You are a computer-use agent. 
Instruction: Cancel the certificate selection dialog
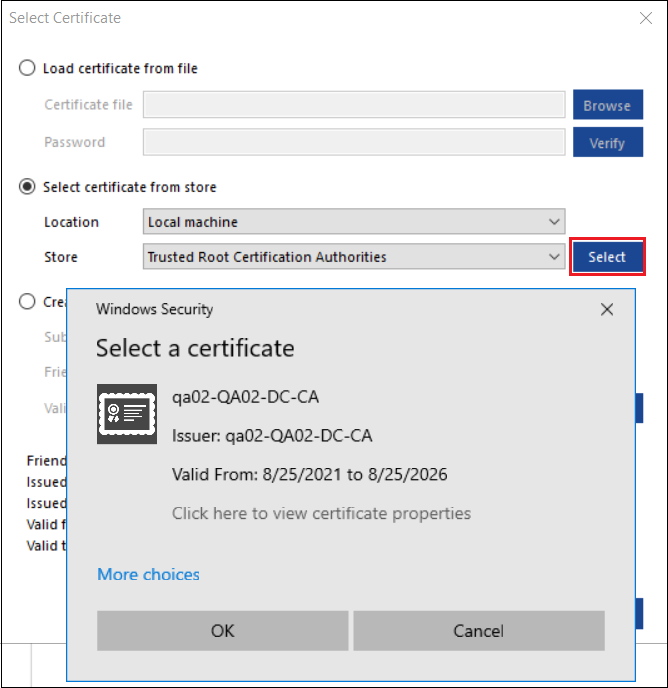(x=478, y=631)
